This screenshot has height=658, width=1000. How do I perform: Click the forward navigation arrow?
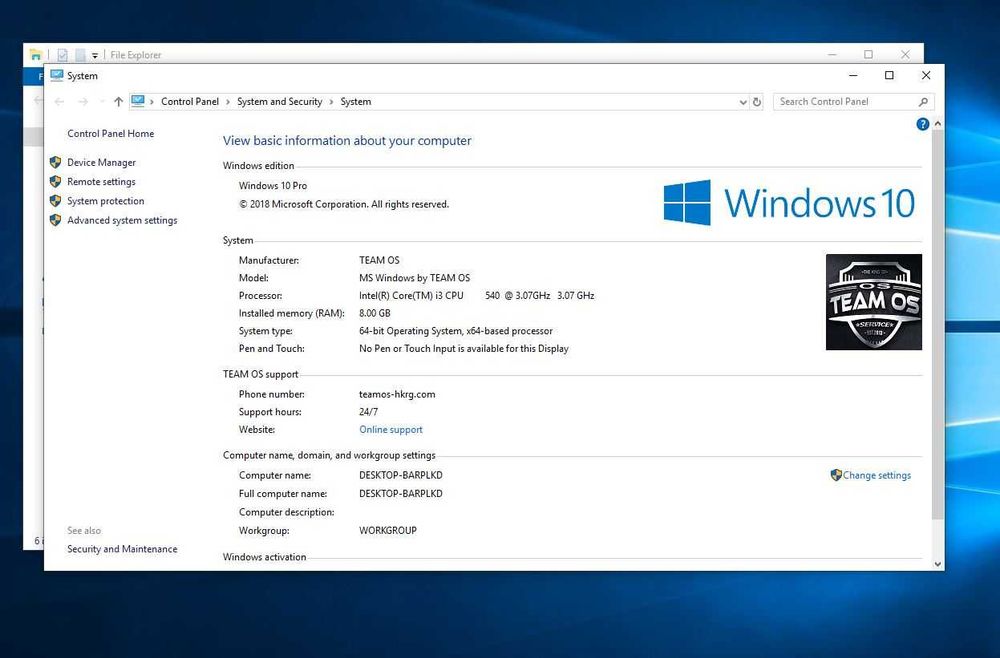(x=83, y=101)
